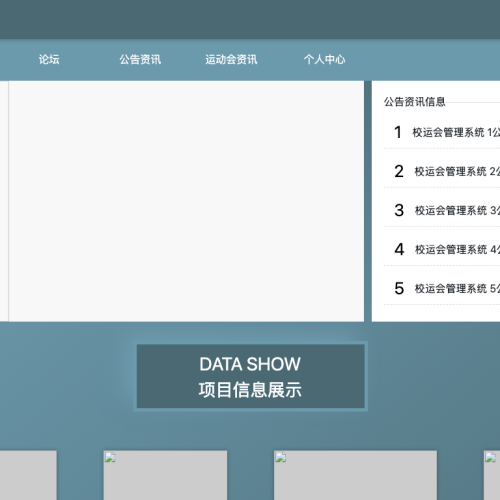Open announcement 校运会管理系统 3
500x500 pixels.
click(x=457, y=210)
